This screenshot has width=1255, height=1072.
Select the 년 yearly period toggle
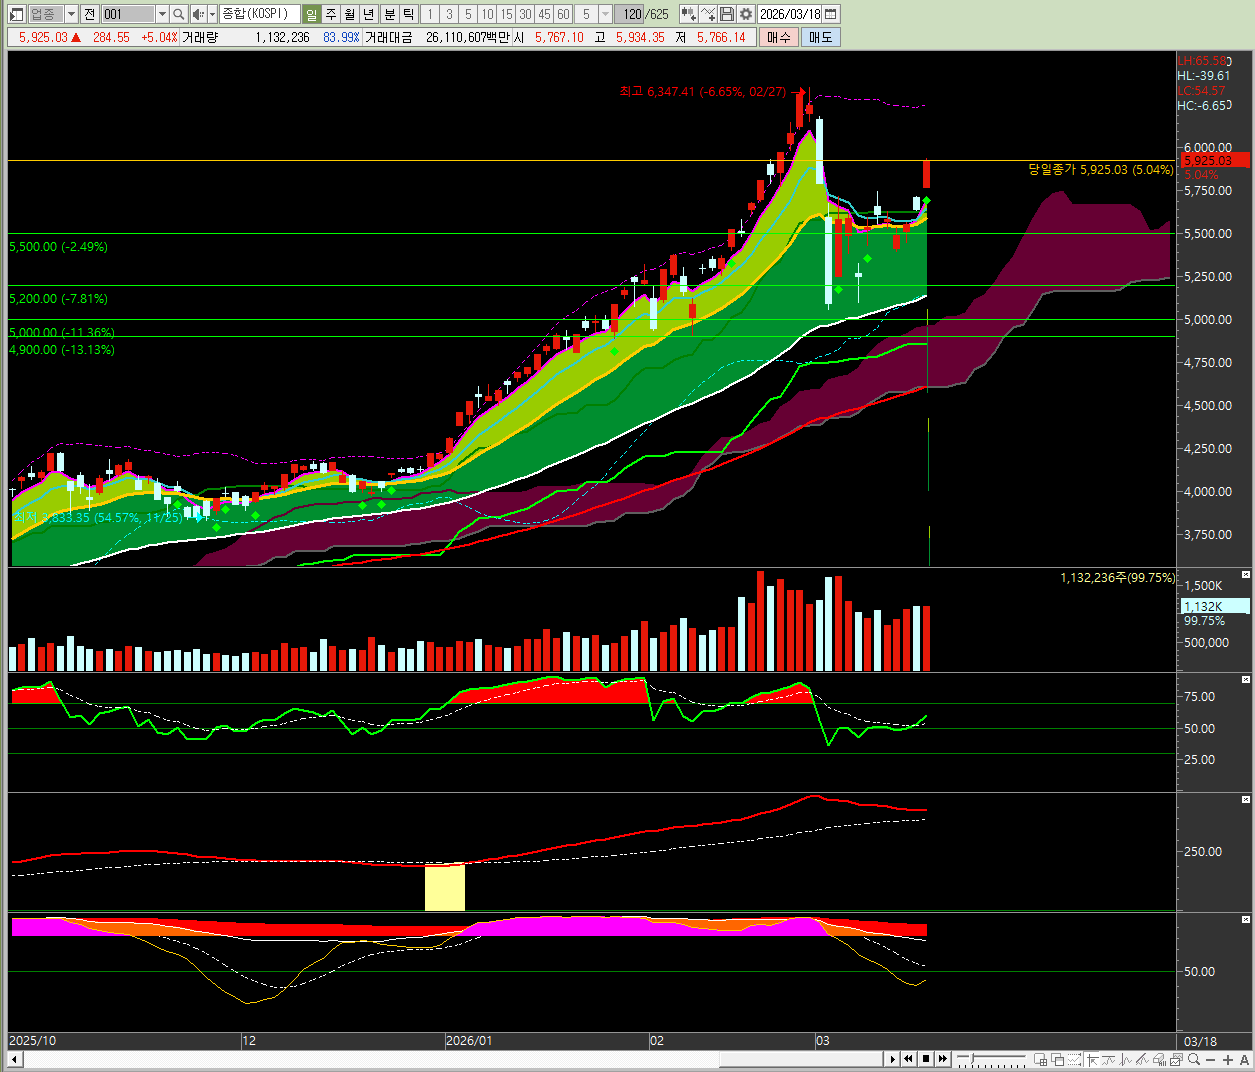pos(369,14)
